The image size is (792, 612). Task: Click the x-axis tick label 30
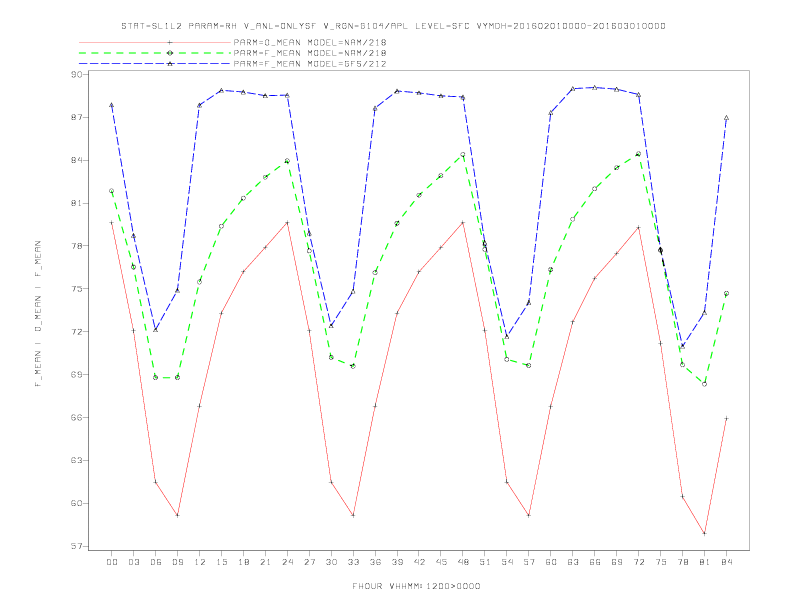[331, 562]
